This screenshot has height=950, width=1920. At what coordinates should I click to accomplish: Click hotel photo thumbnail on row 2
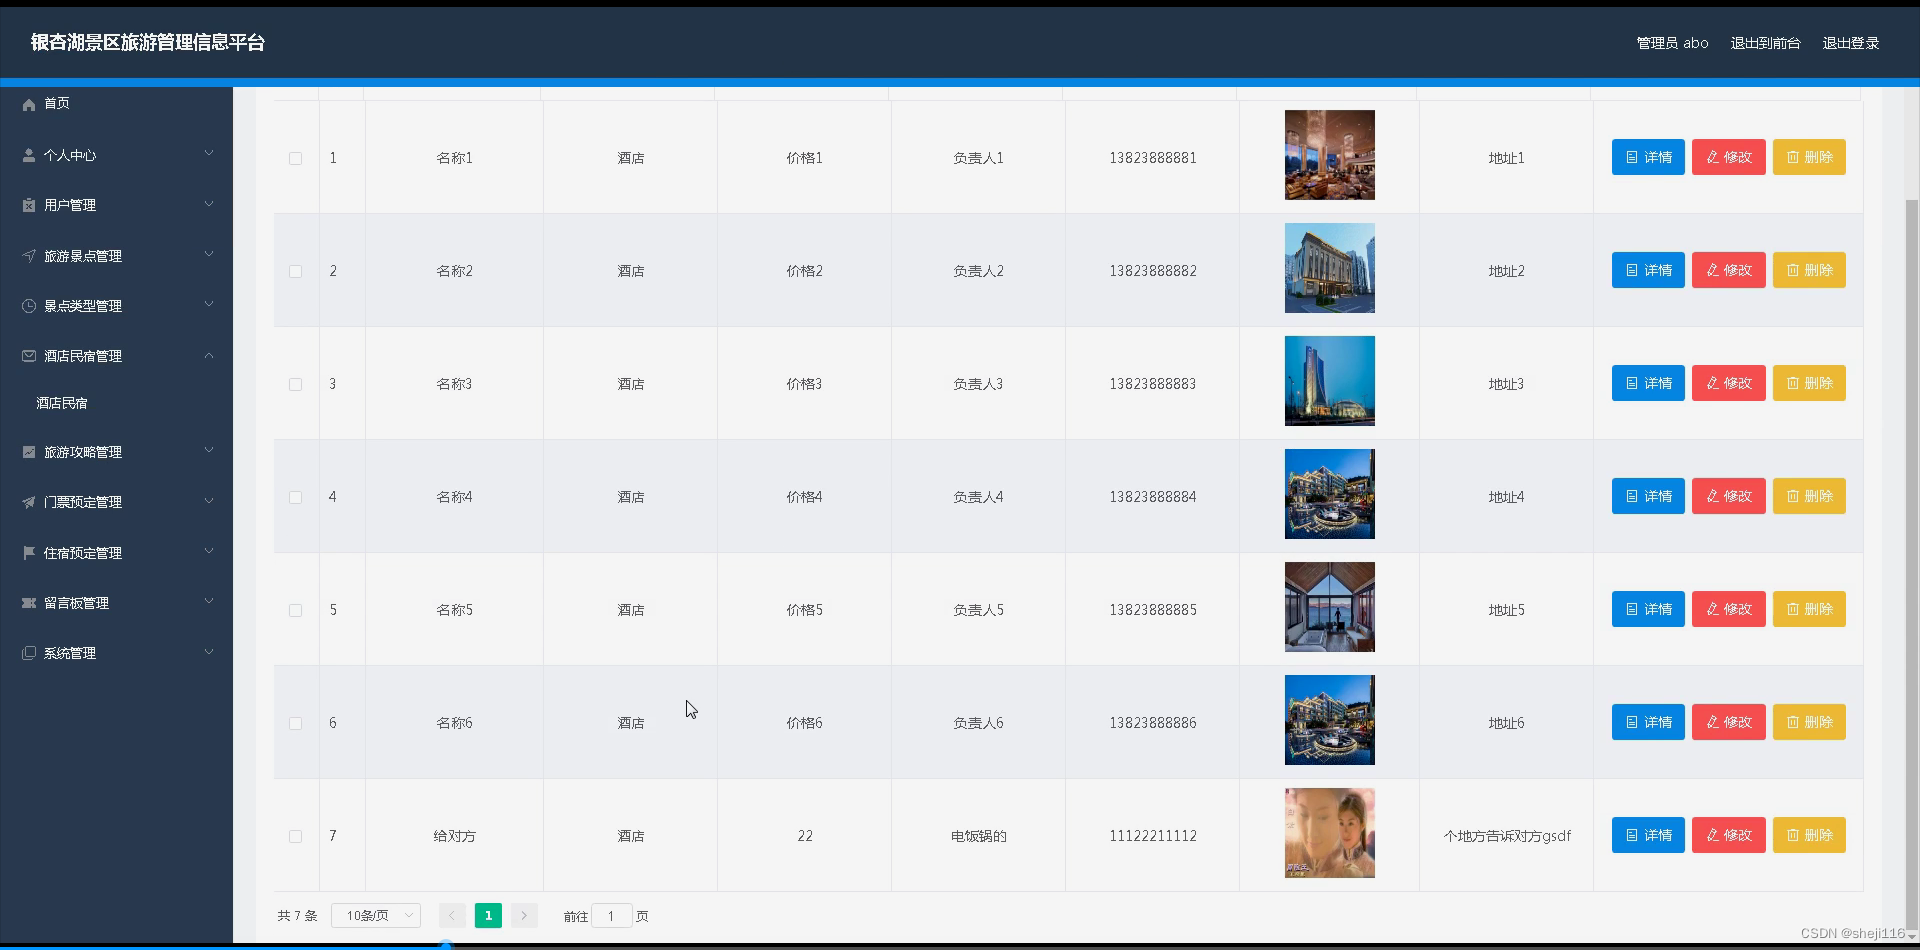(x=1329, y=268)
